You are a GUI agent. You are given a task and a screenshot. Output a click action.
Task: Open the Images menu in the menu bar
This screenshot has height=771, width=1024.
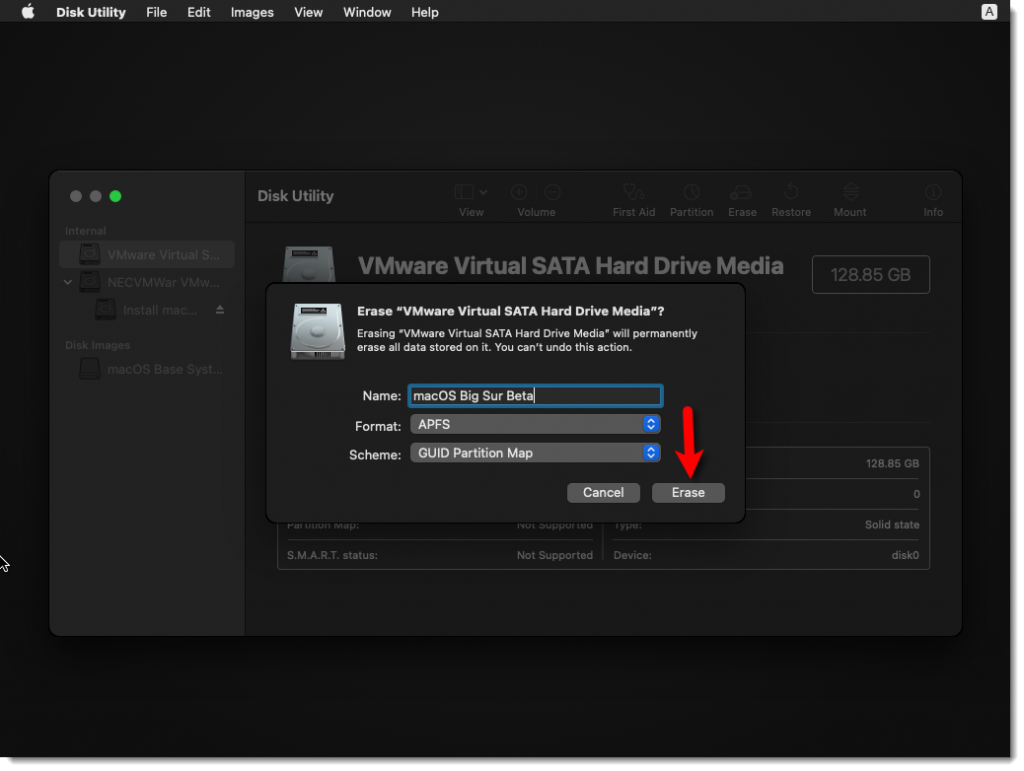point(251,12)
